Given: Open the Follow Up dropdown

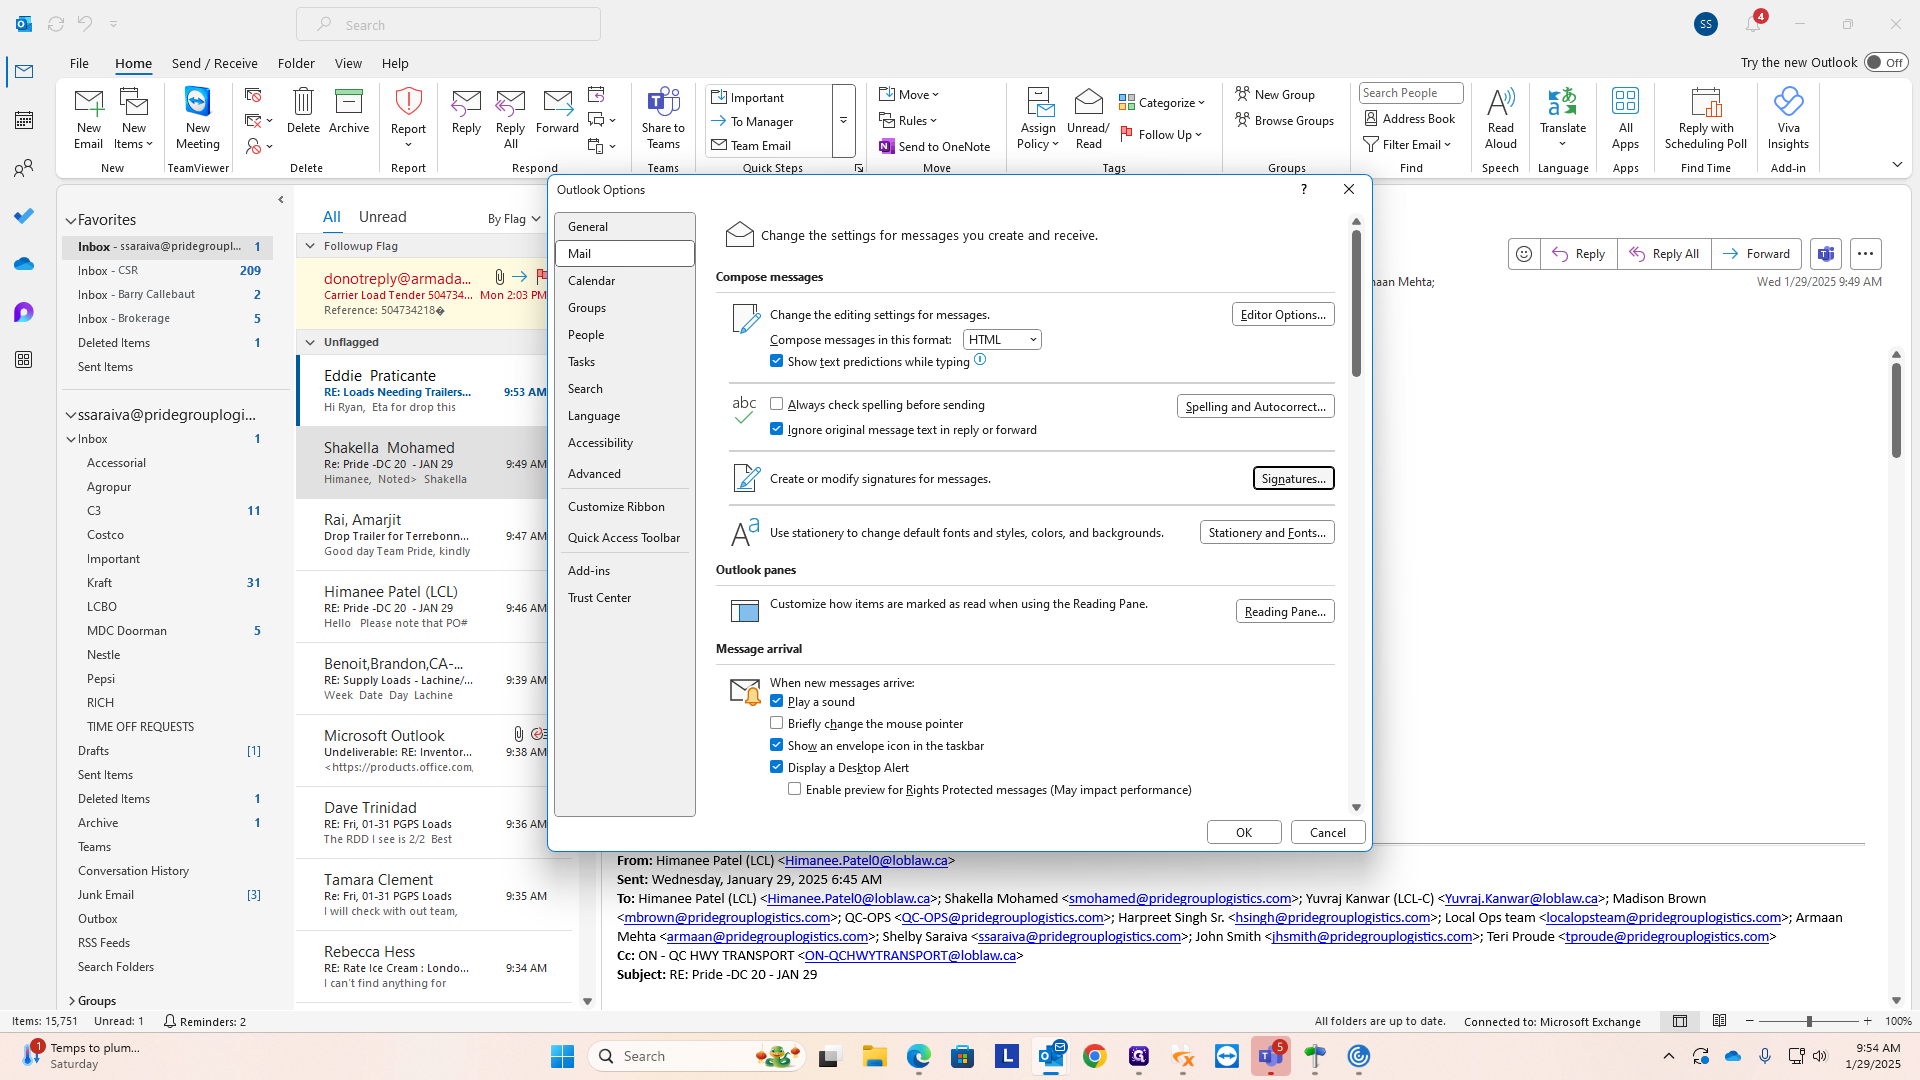Looking at the screenshot, I should pyautogui.click(x=1162, y=134).
